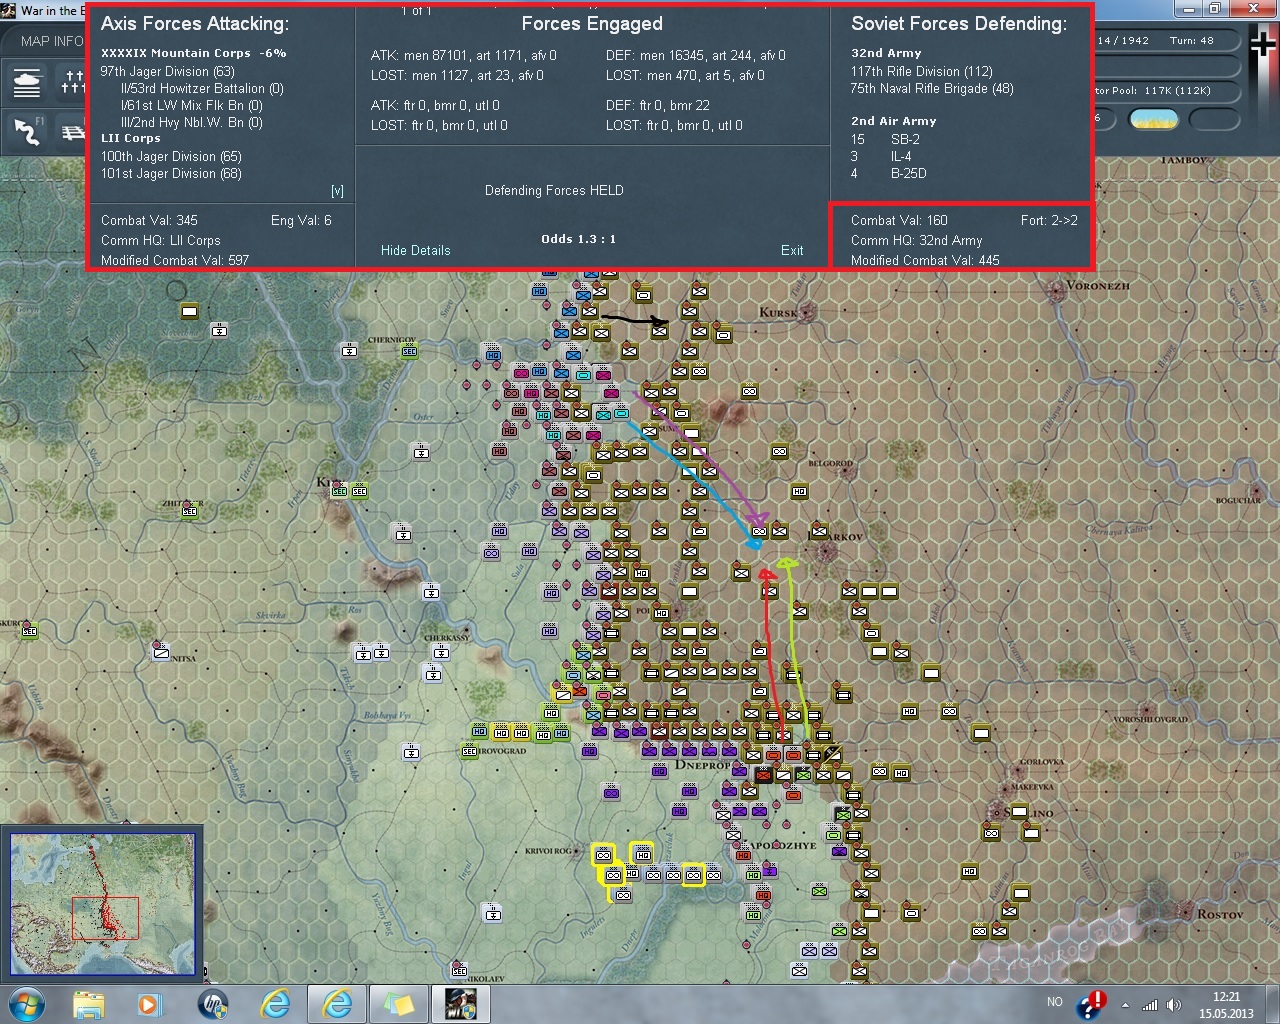This screenshot has height=1024, width=1280.
Task: Click the Fort: 2->2 value
Action: 1049,221
